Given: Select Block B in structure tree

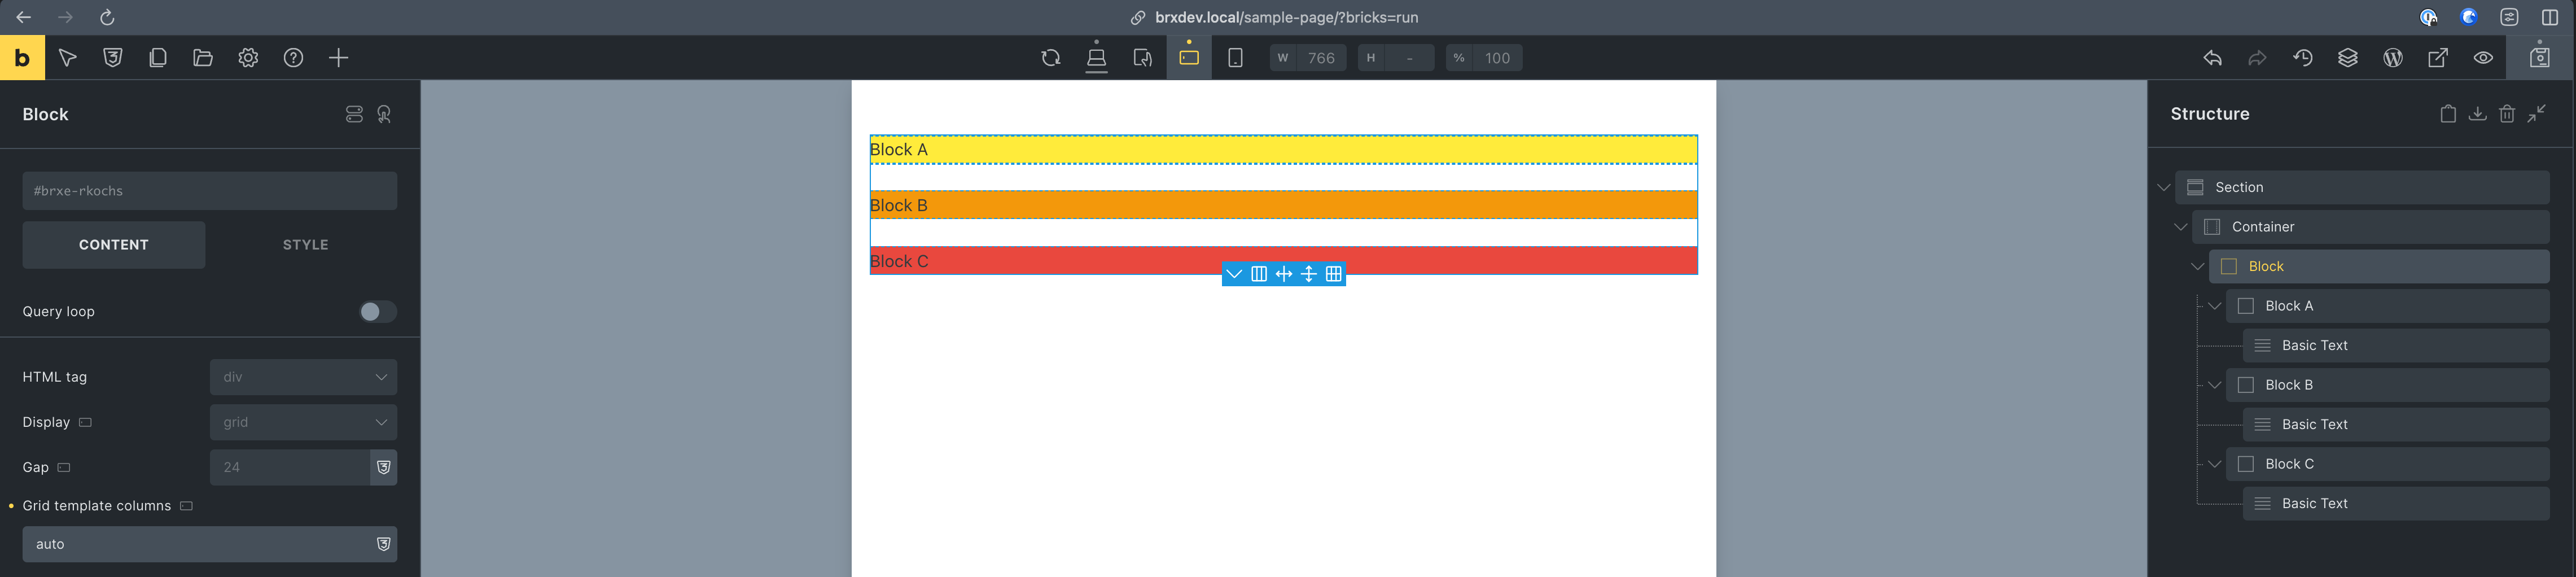Looking at the screenshot, I should tap(2388, 385).
